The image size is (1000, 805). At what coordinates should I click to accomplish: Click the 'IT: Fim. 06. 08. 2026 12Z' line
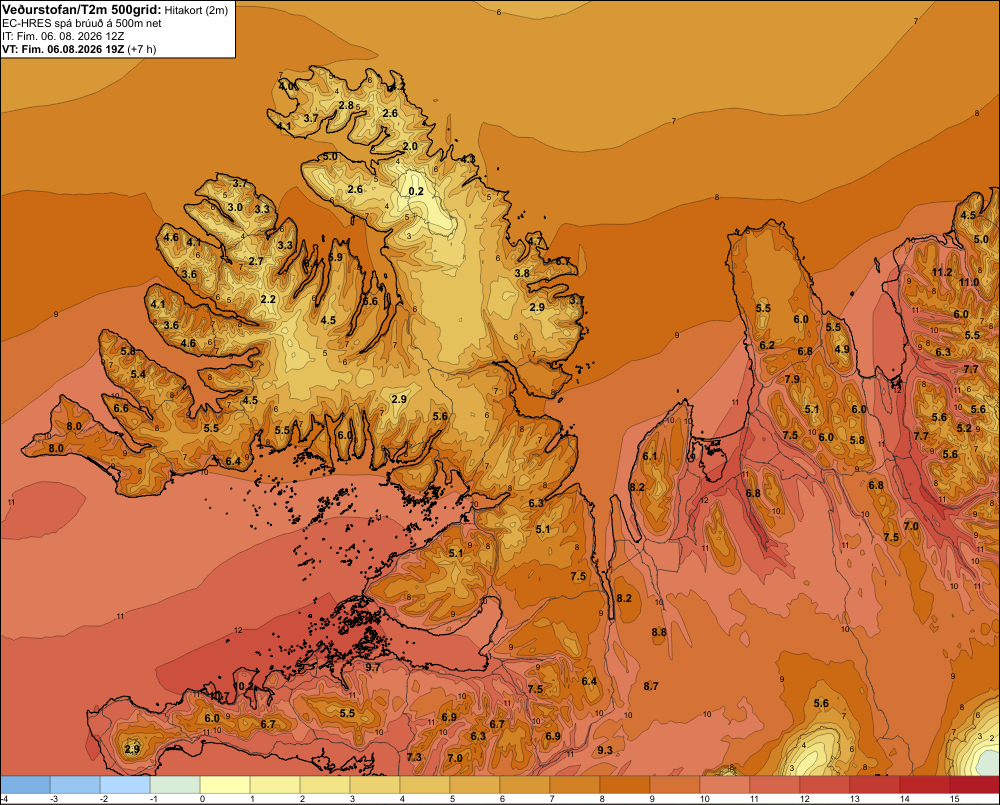63,36
